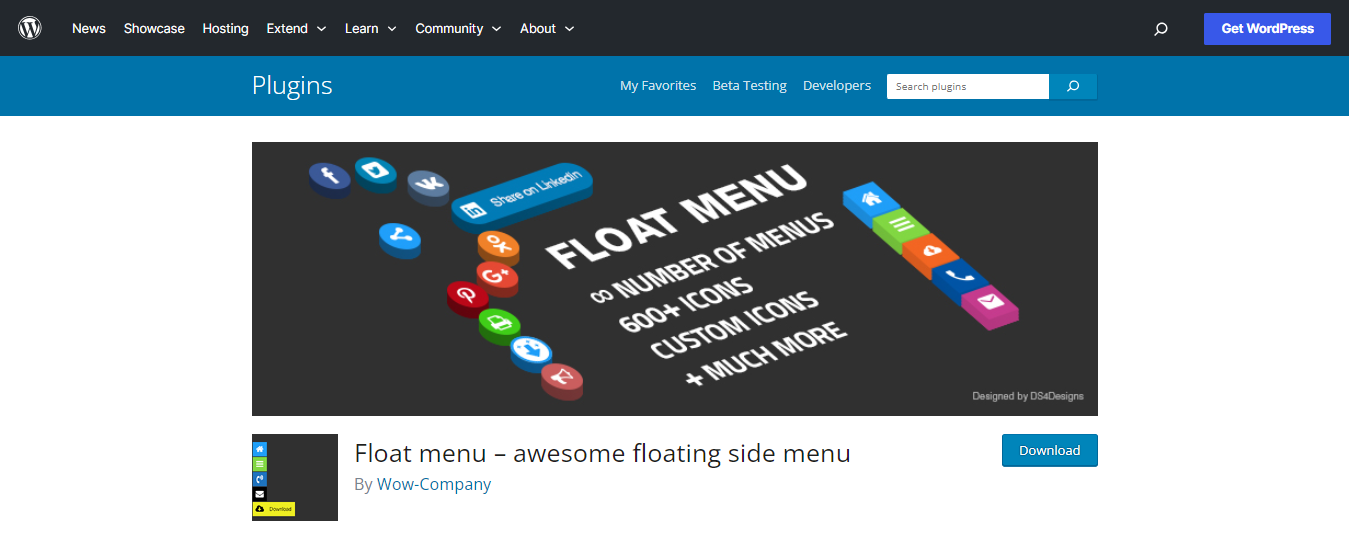Viewport: 1349px width, 553px height.
Task: Open My Favorites link
Action: [658, 86]
